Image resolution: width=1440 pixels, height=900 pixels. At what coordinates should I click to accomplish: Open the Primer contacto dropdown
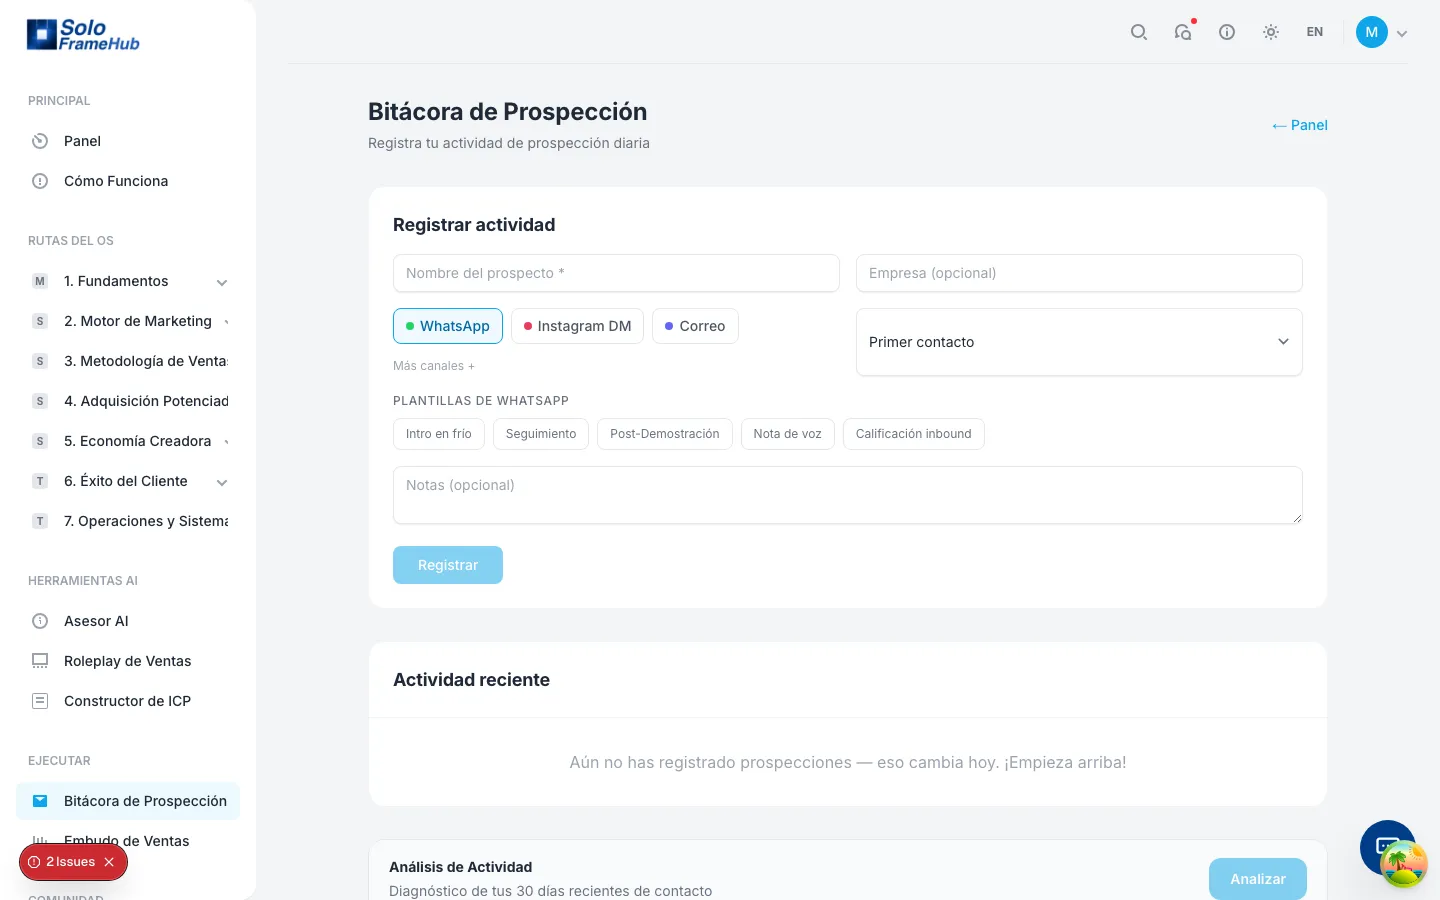1079,342
